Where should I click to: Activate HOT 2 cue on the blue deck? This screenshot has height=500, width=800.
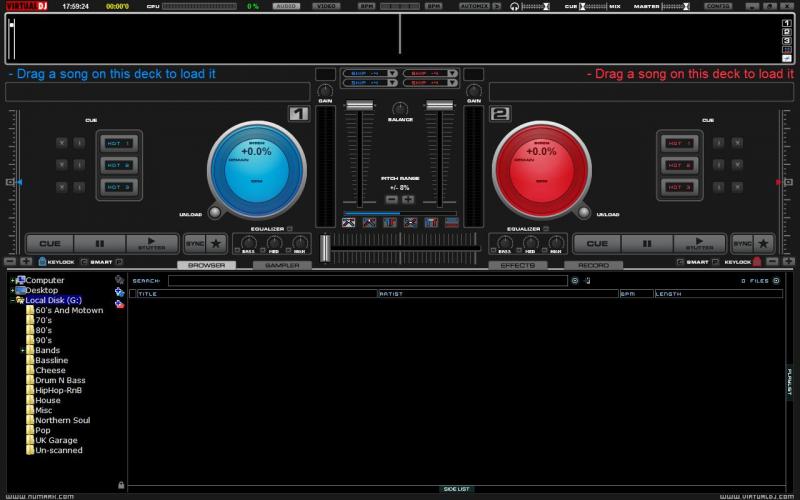[119, 165]
